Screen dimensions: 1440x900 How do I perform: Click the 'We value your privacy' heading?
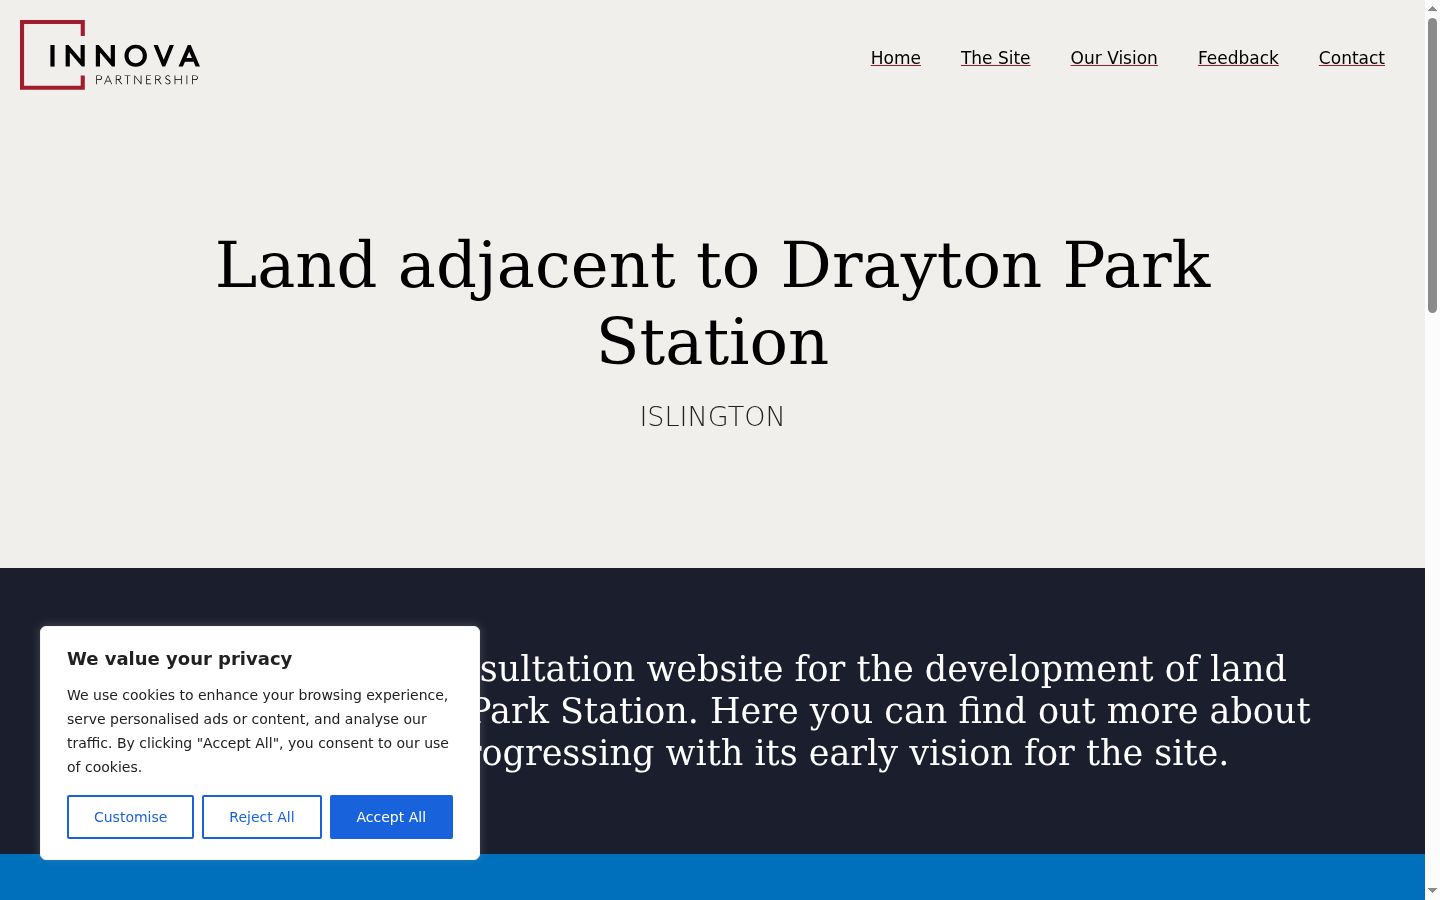pyautogui.click(x=180, y=658)
